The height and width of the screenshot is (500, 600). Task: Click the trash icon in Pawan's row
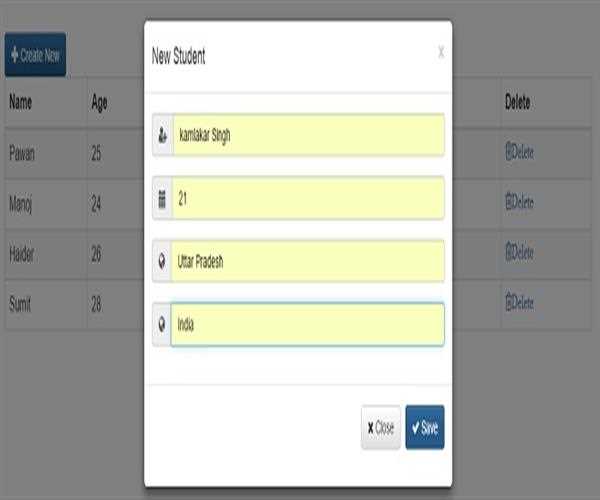point(509,153)
